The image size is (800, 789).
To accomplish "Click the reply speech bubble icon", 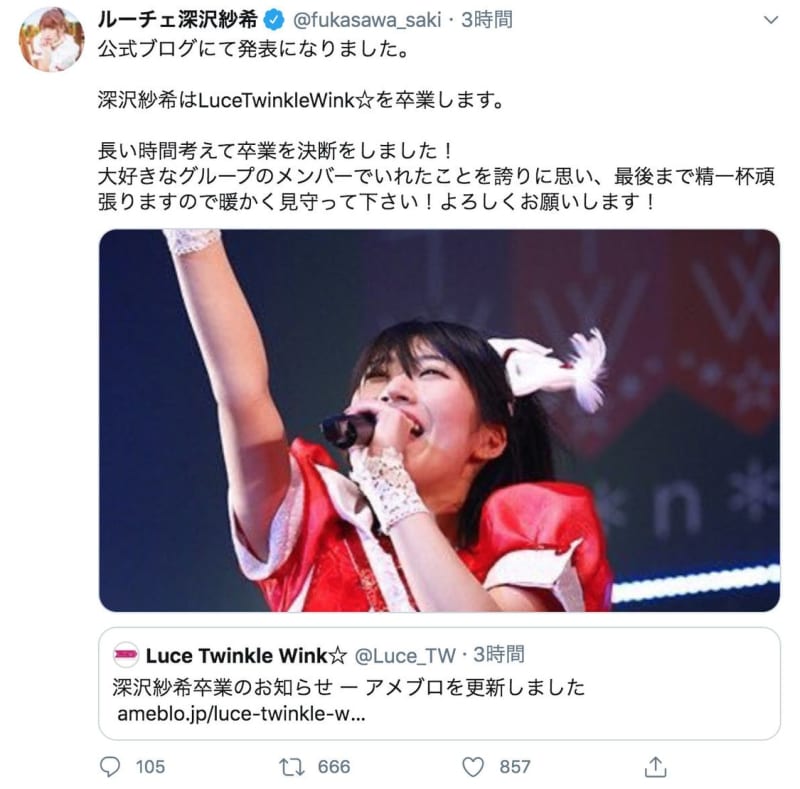I will click(110, 767).
